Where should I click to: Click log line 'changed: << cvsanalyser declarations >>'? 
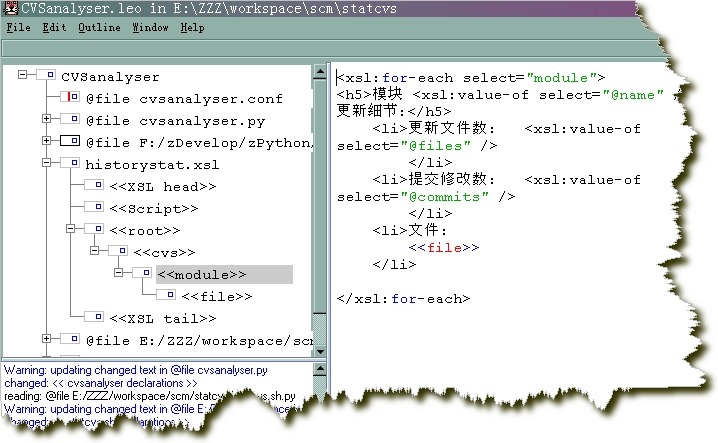click(x=101, y=383)
